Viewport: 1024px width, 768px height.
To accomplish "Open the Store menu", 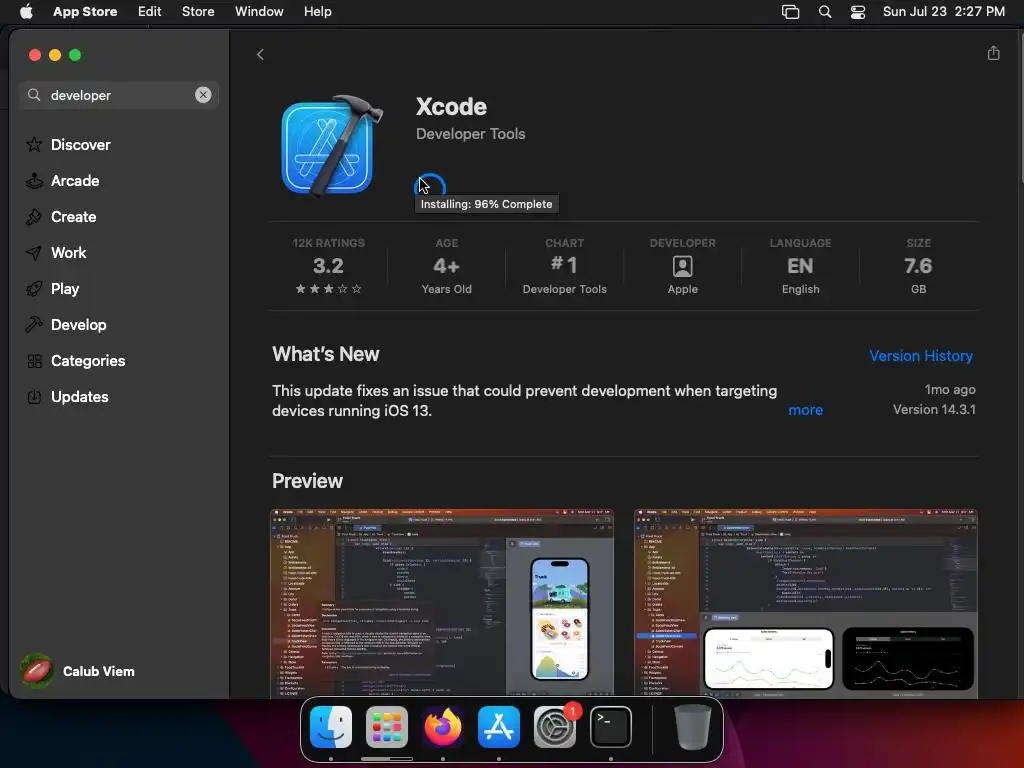I will pyautogui.click(x=198, y=11).
